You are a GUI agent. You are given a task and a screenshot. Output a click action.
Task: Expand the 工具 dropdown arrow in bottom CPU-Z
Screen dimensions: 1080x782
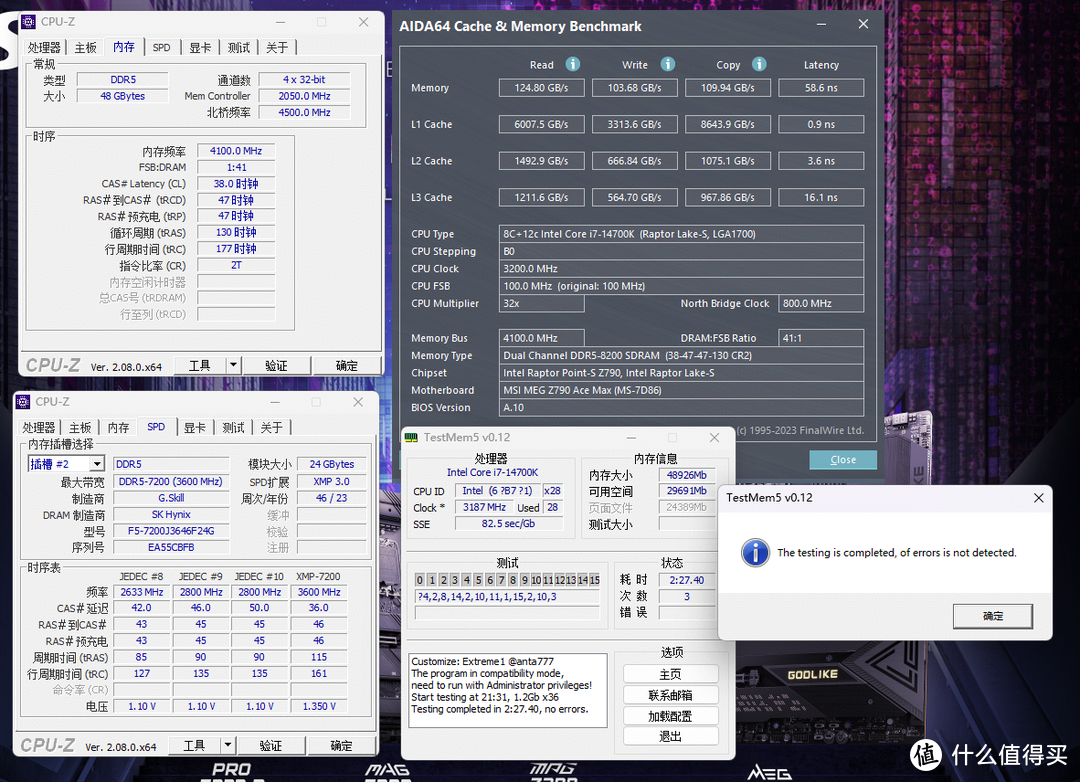pyautogui.click(x=228, y=745)
